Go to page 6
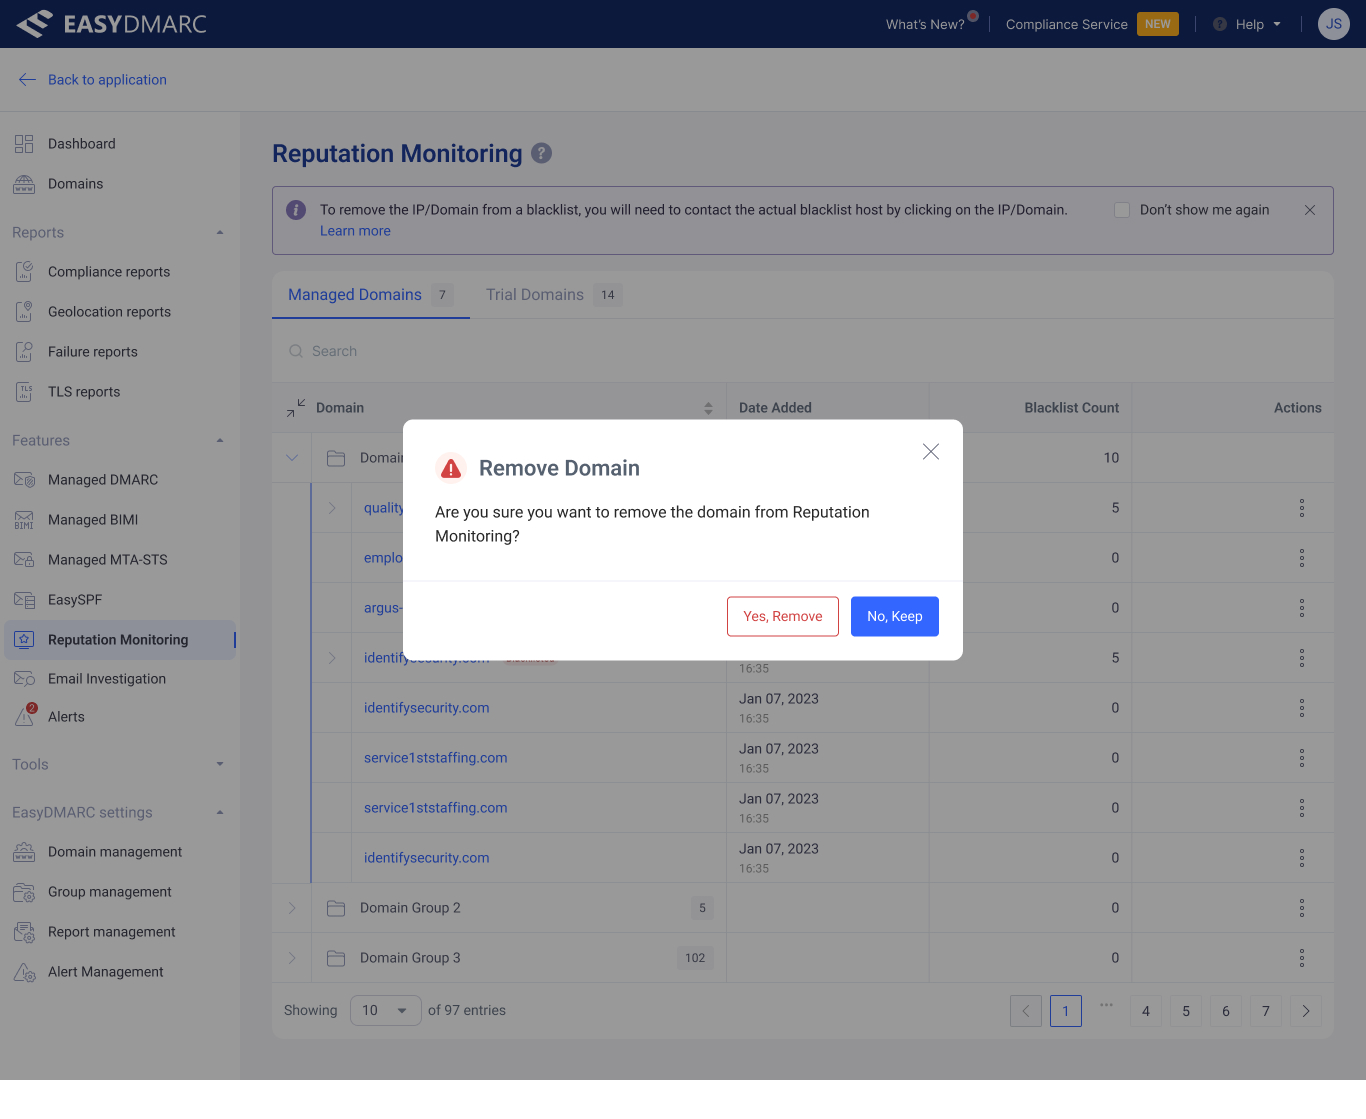1366x1119 pixels. coord(1226,1011)
